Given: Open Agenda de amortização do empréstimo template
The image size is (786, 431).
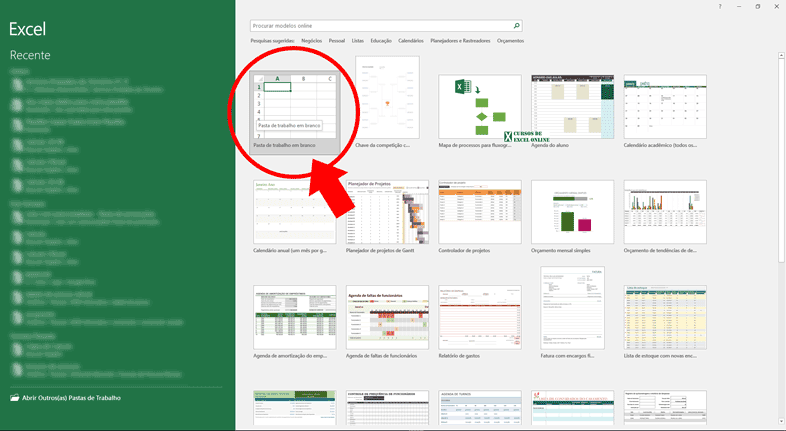Looking at the screenshot, I should coord(295,322).
